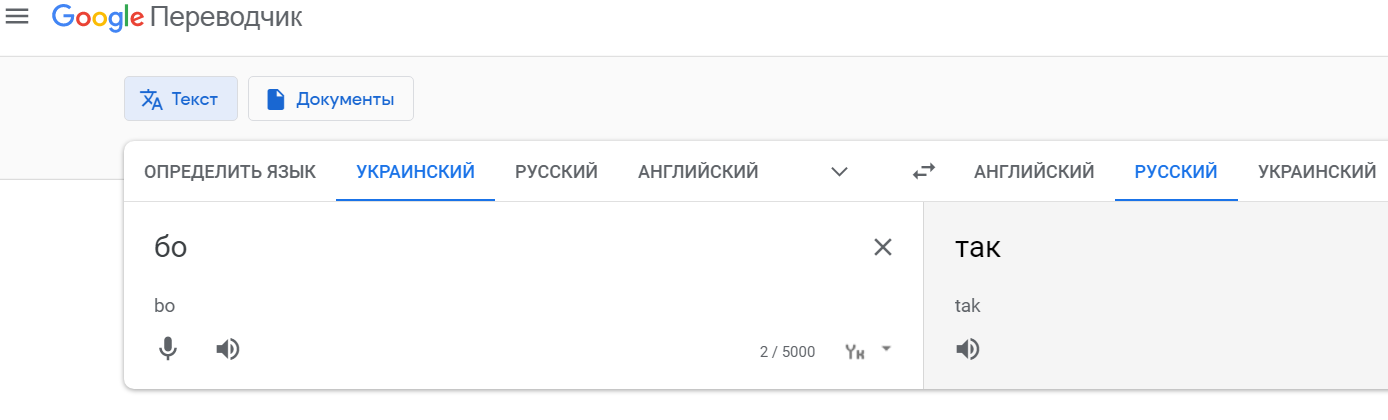Image resolution: width=1388 pixels, height=420 pixels.
Task: Clear the source text with X
Action: [883, 247]
